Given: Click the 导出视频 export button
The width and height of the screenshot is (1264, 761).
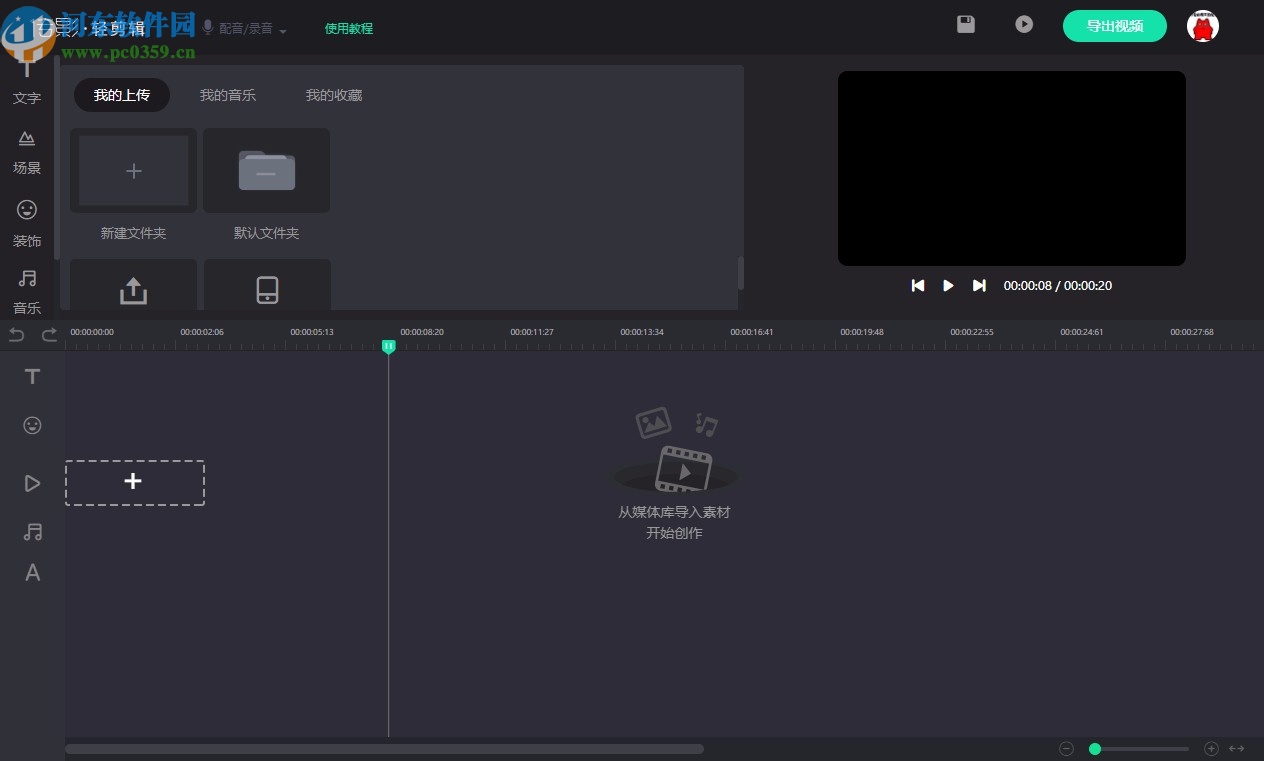Looking at the screenshot, I should pos(1115,26).
